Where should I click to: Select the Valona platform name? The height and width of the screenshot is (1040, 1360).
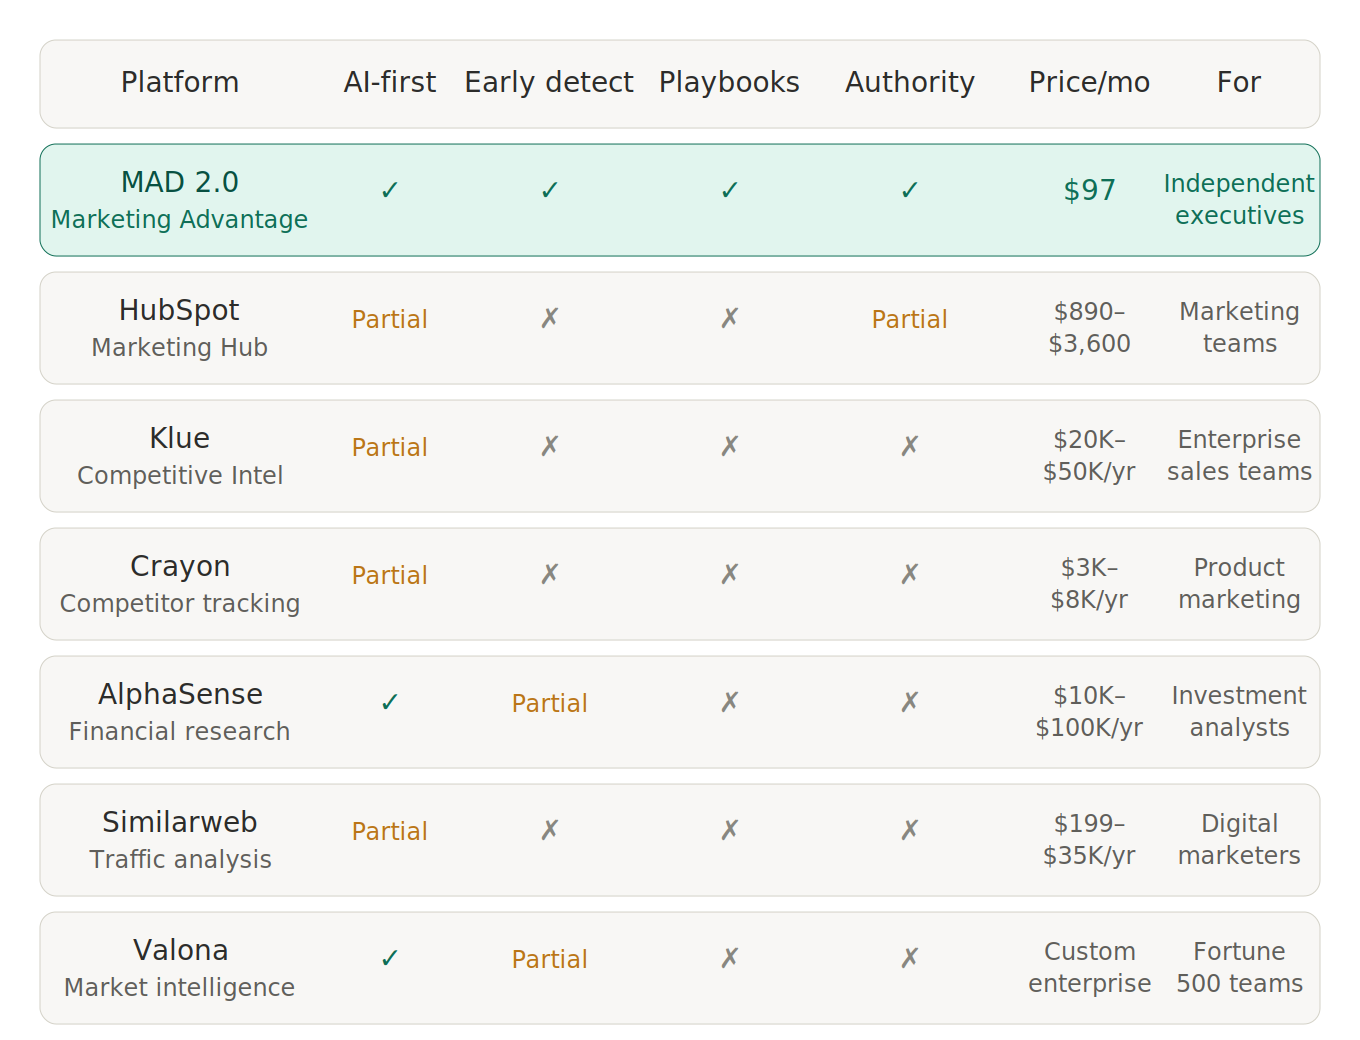point(180,950)
